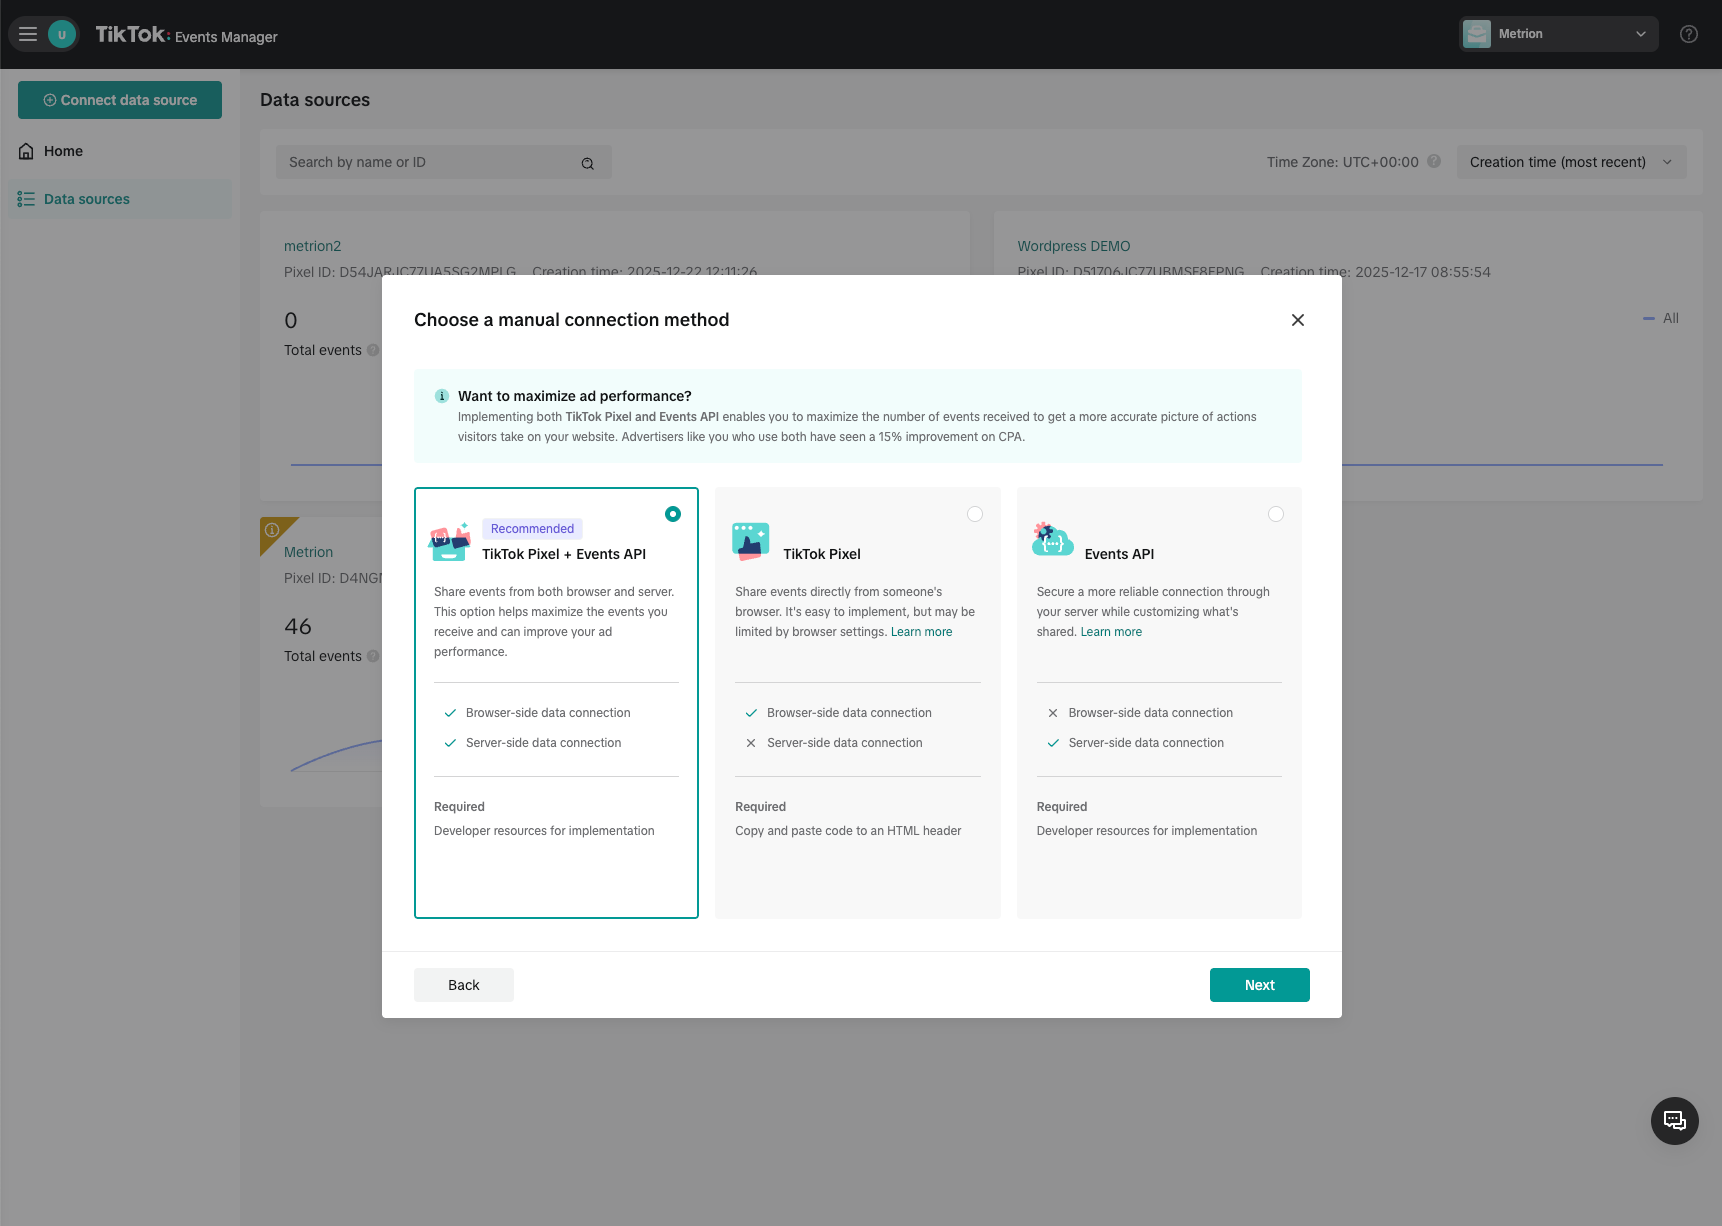Click the Metrion account avatar image

click(x=1477, y=34)
